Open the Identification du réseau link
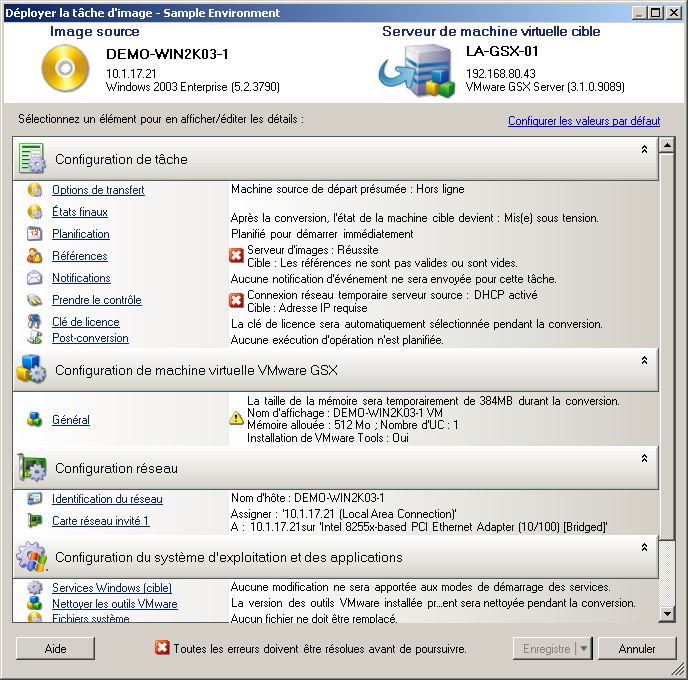The width and height of the screenshot is (688, 680). coord(108,499)
